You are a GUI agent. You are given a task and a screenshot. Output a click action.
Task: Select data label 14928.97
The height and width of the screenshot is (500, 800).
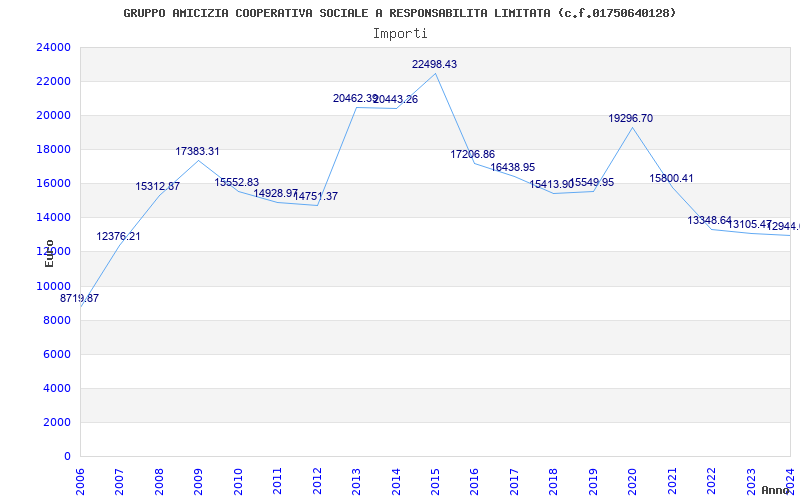coord(276,193)
